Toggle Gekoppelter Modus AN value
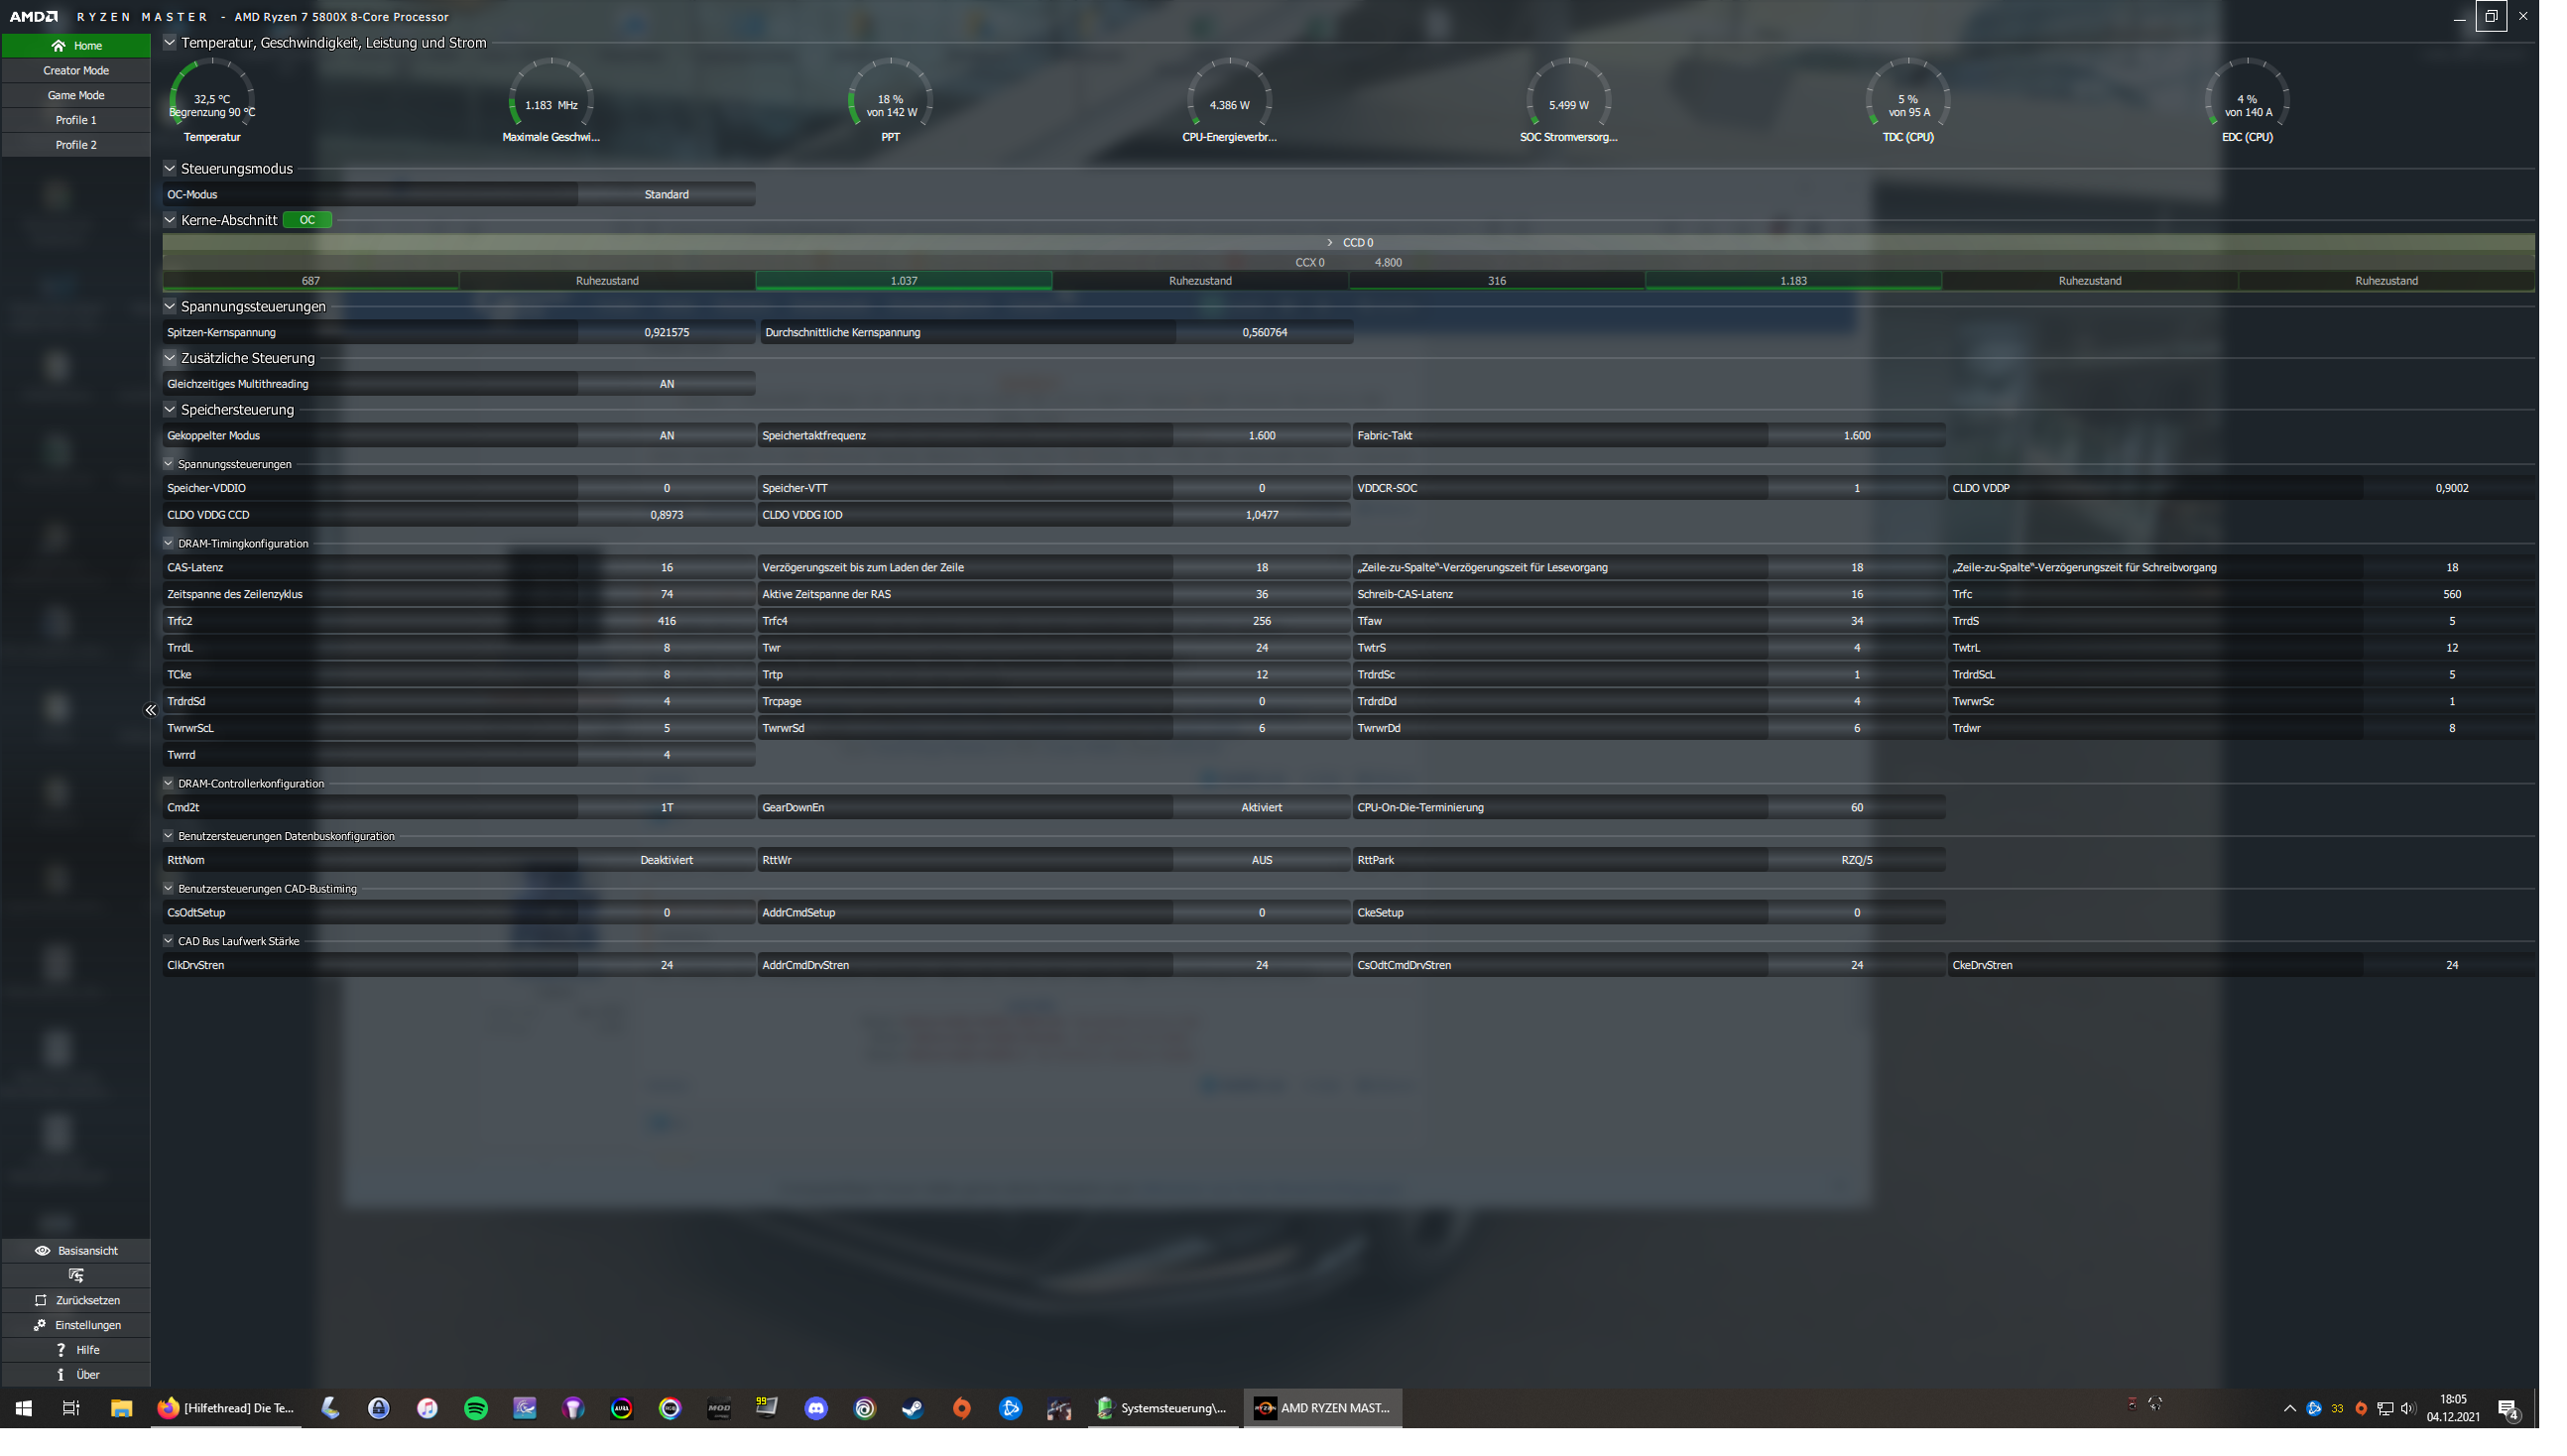The height and width of the screenshot is (1456, 2567). (x=666, y=436)
